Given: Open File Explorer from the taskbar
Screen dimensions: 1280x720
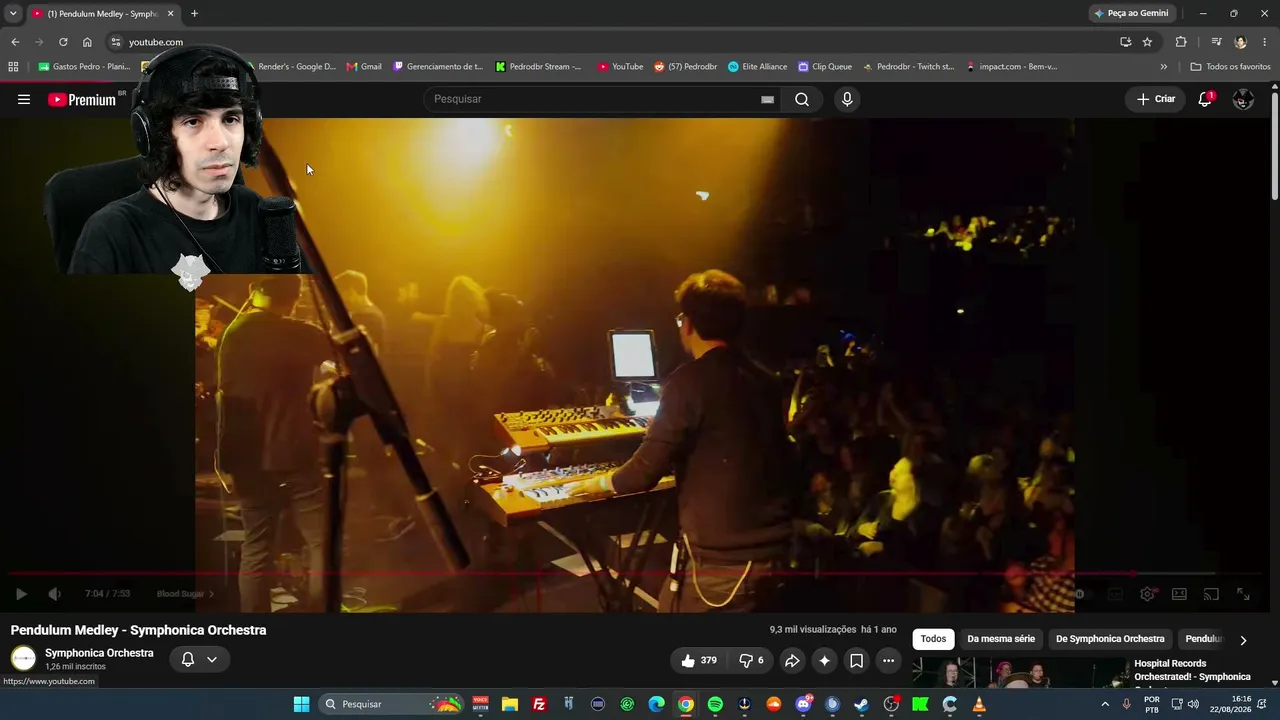Looking at the screenshot, I should pos(510,704).
